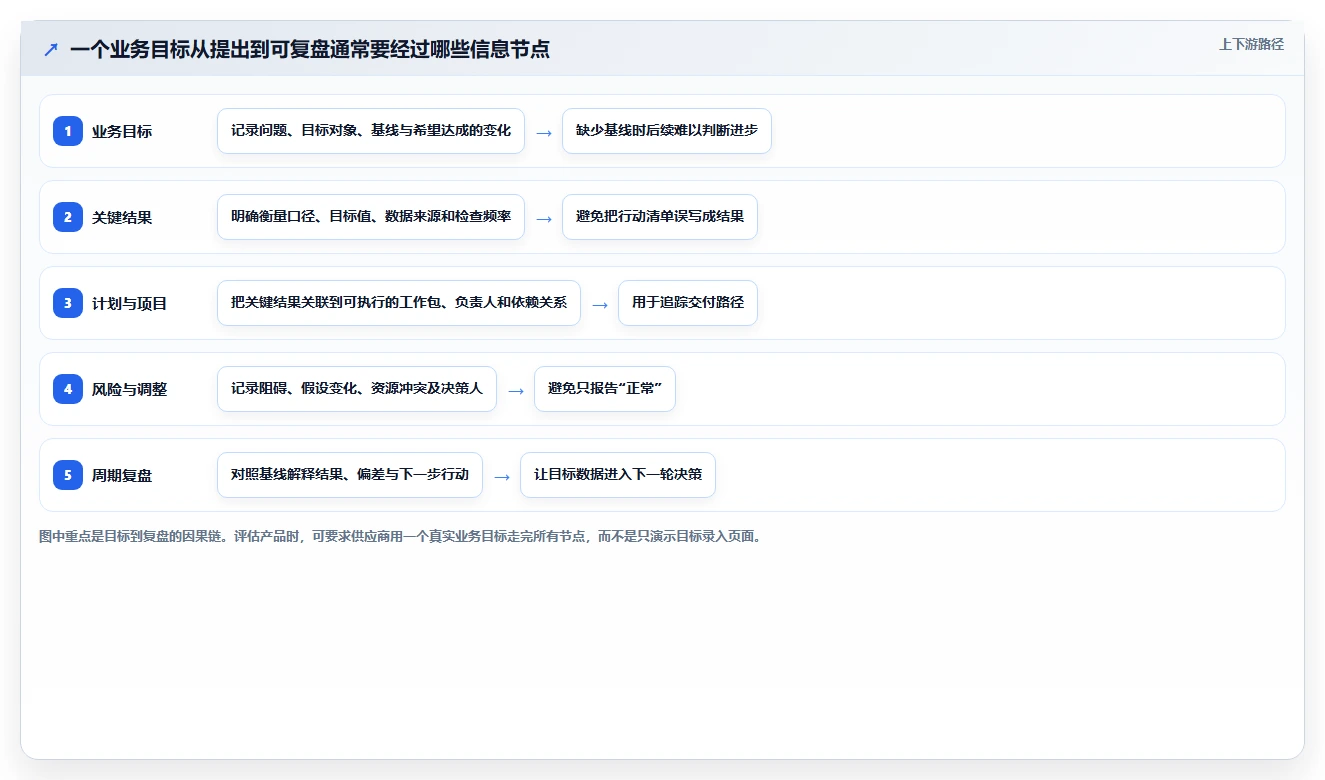Select the box 记录问题、目标对象、基线与希望达成的变化
This screenshot has height=780, width=1325.
[x=371, y=131]
